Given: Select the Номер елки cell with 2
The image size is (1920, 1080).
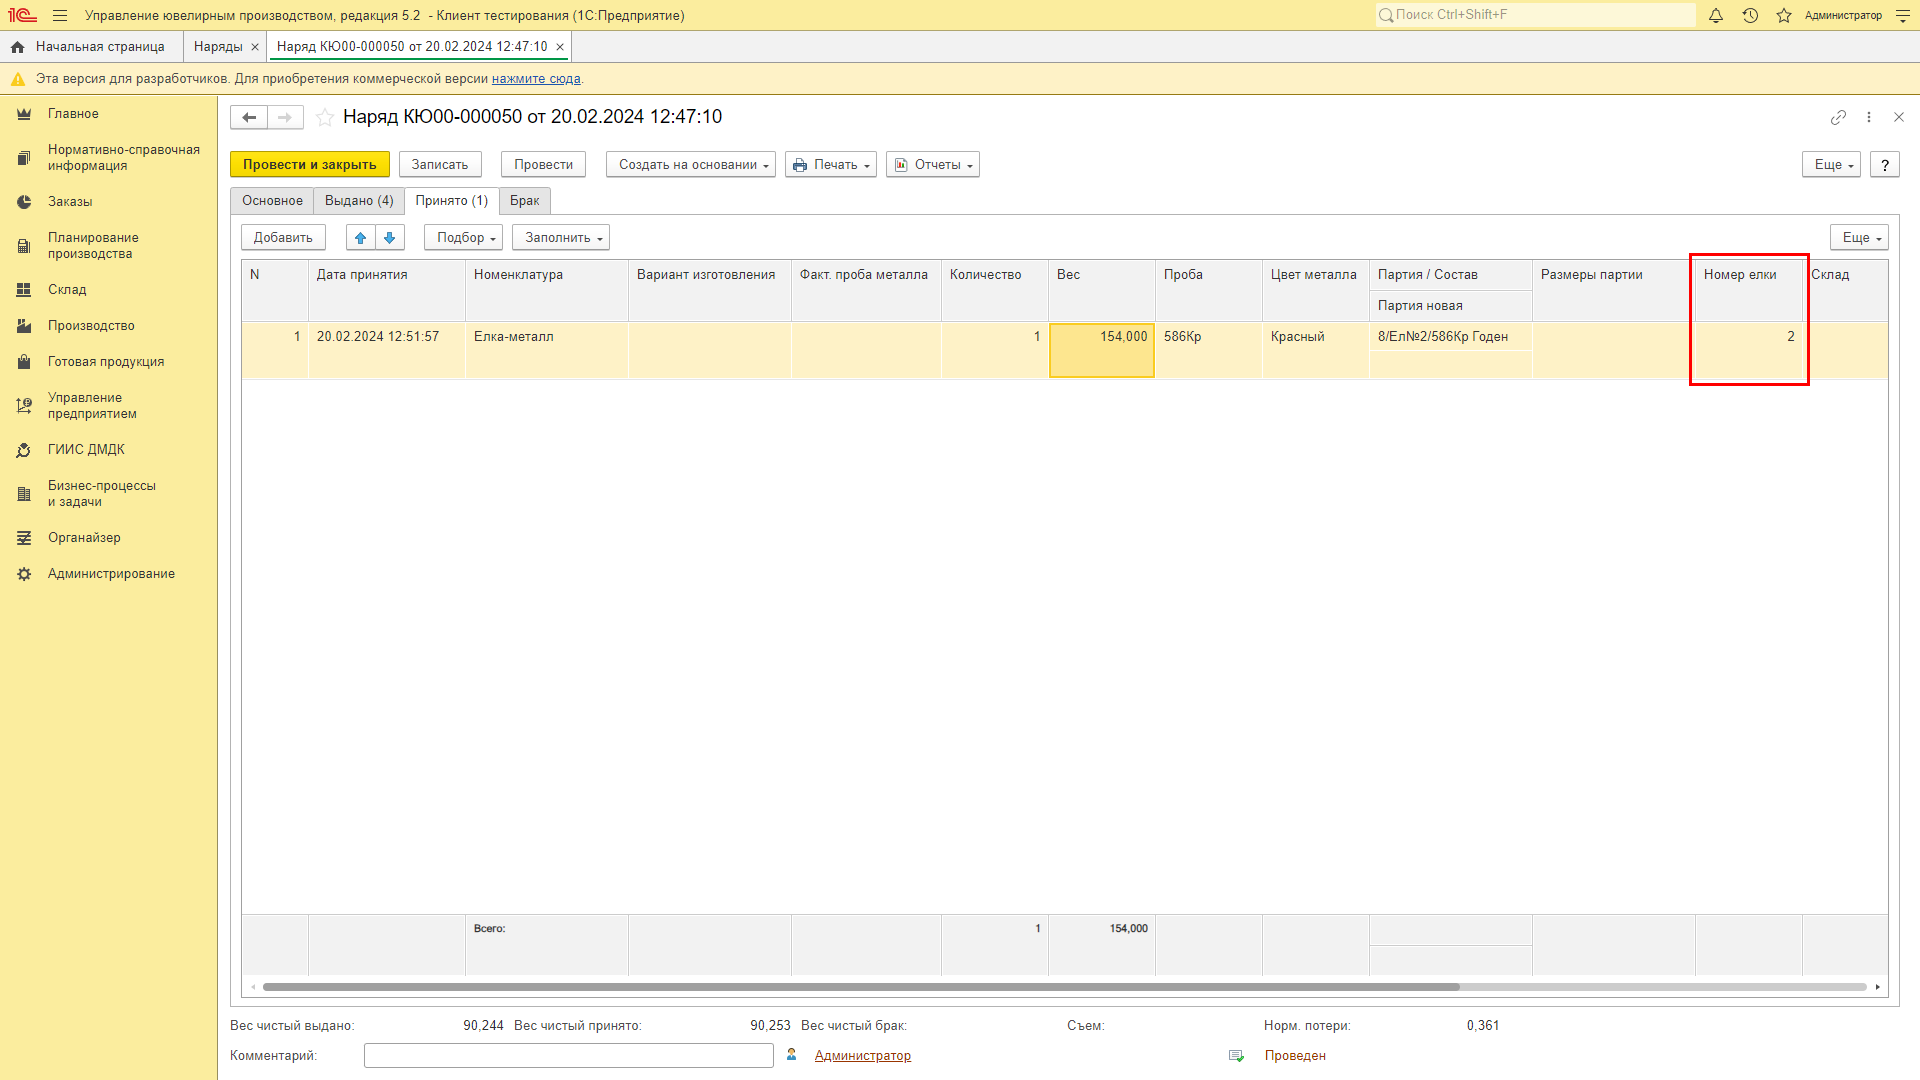Looking at the screenshot, I should coord(1749,350).
